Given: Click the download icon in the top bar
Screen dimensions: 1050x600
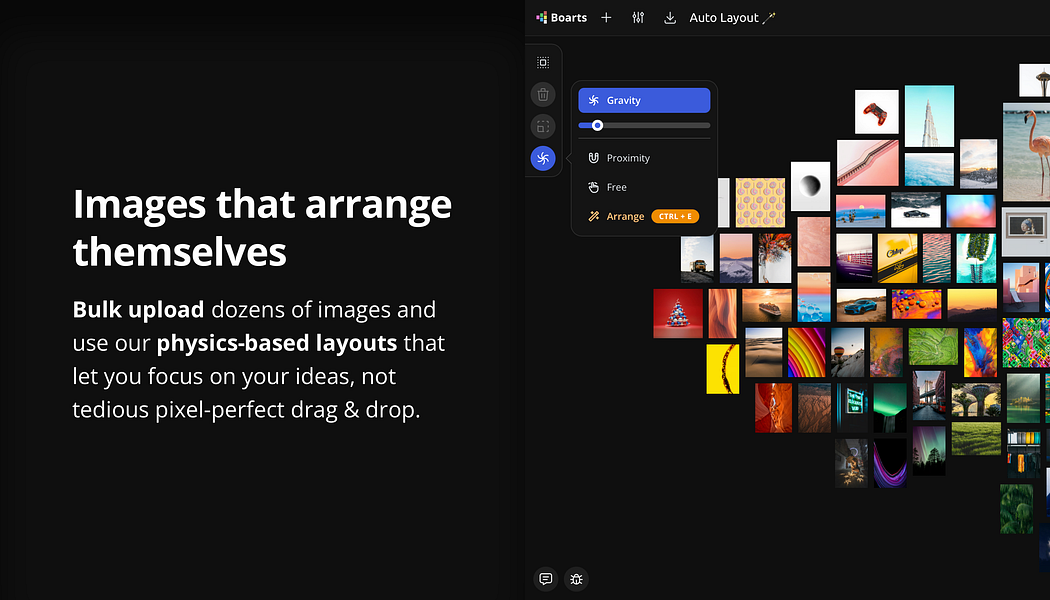Looking at the screenshot, I should pyautogui.click(x=670, y=18).
